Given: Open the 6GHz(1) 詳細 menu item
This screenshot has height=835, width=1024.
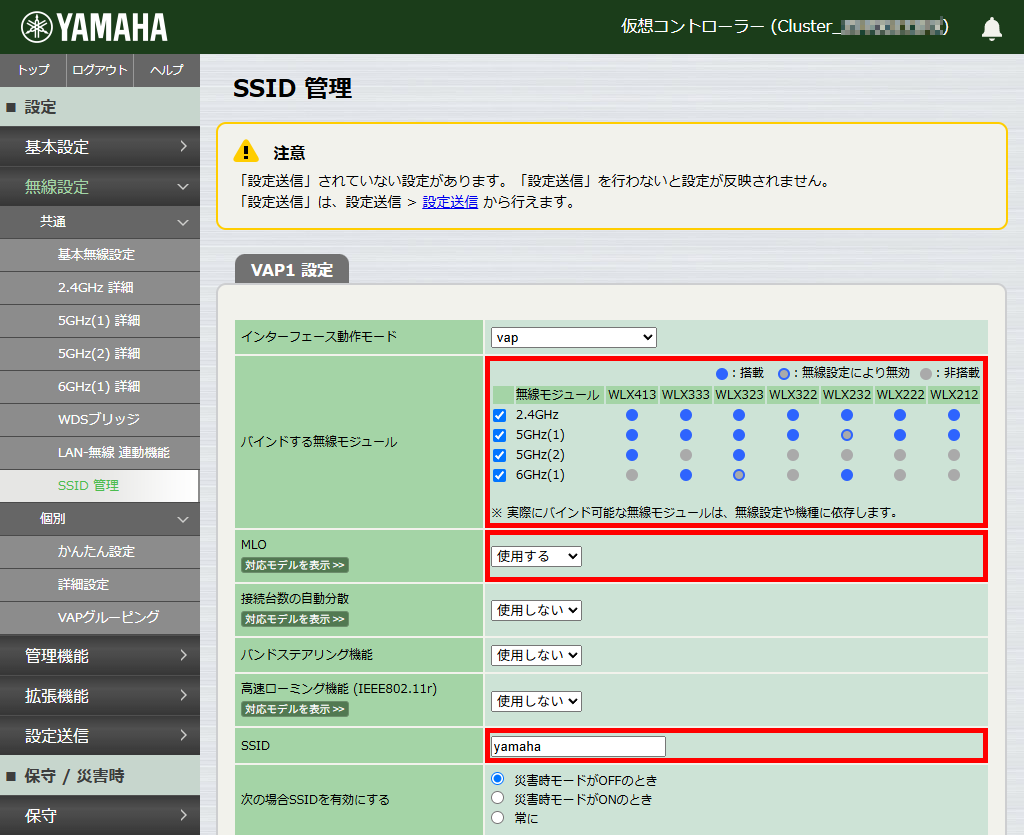Looking at the screenshot, I should 100,386.
